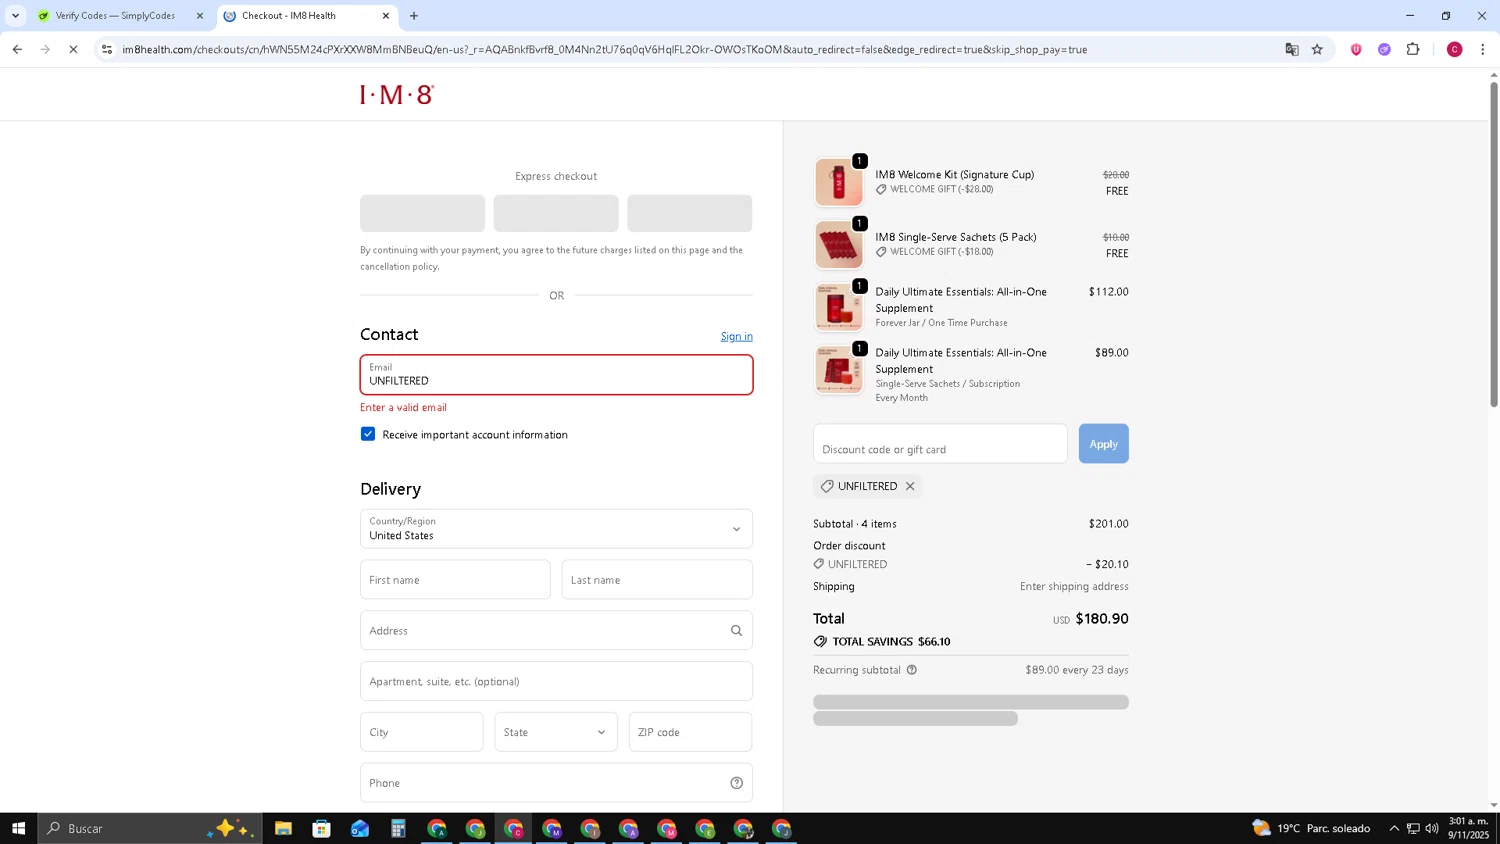Focus the Last name field
The width and height of the screenshot is (1500, 844).
657,580
